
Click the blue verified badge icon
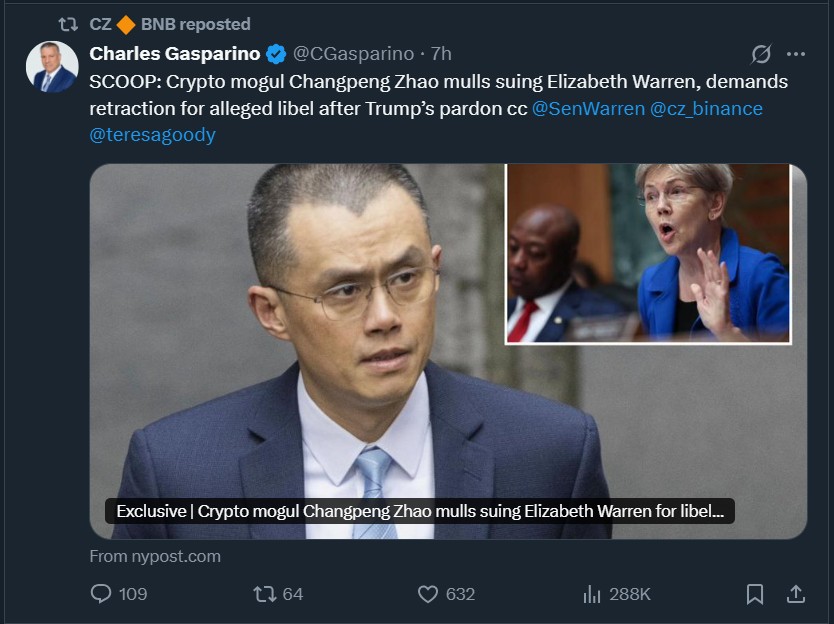coord(276,54)
